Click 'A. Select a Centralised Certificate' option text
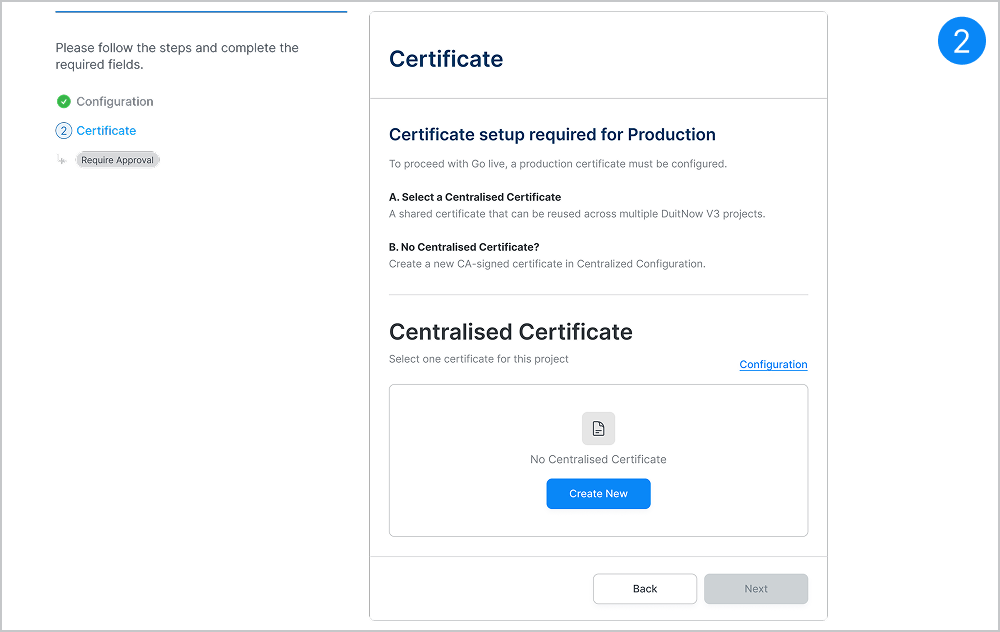The image size is (1000, 632). tap(475, 197)
